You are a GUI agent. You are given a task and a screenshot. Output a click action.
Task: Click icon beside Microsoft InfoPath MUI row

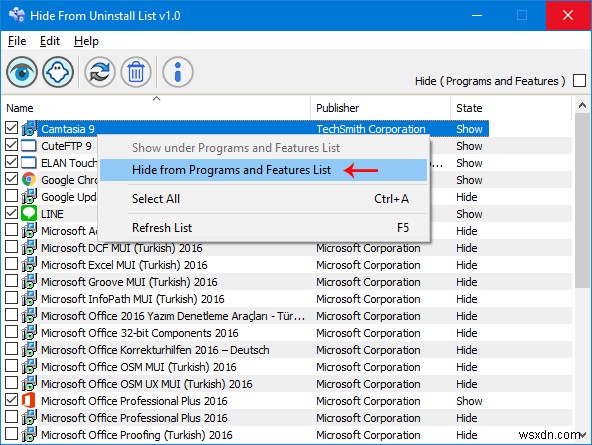(x=29, y=298)
